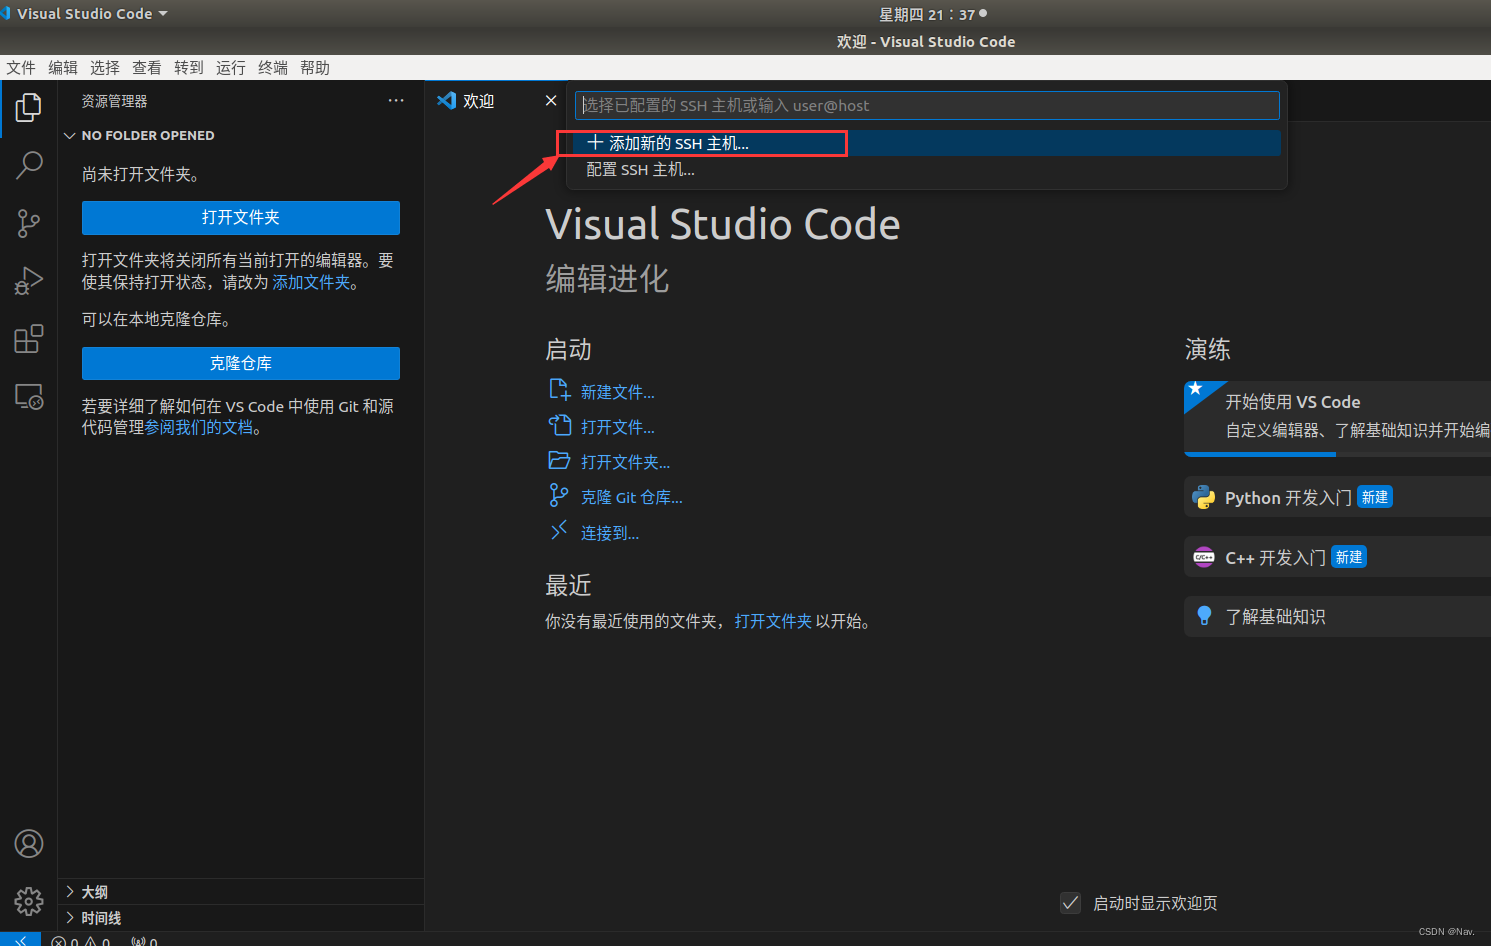Screen dimensions: 1491x946
Task: Click the remote window indicator in status bar
Action: tap(20, 940)
